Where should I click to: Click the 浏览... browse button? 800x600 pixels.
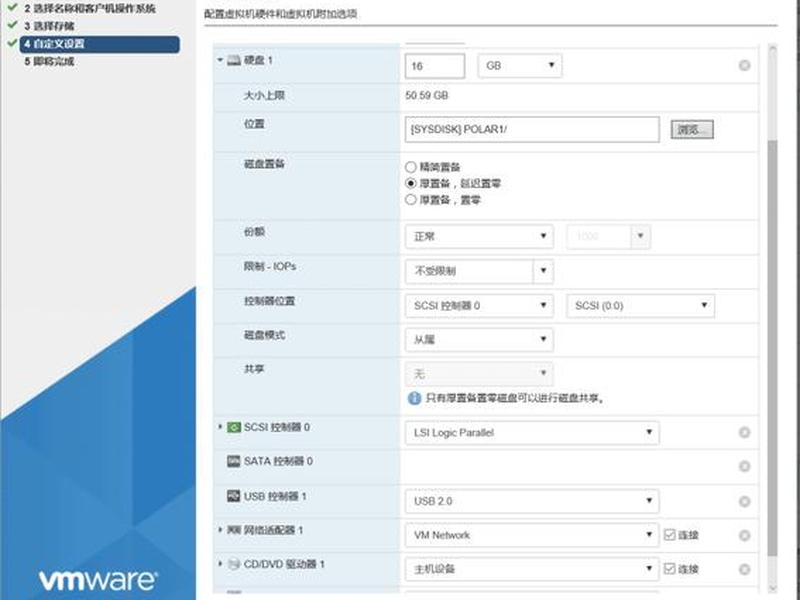pos(692,130)
